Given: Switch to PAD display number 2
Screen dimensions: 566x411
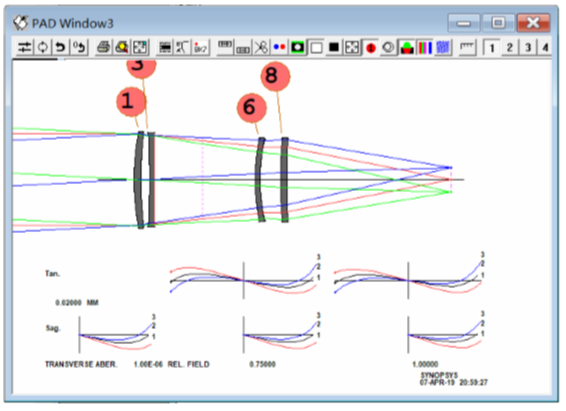Looking at the screenshot, I should [509, 47].
